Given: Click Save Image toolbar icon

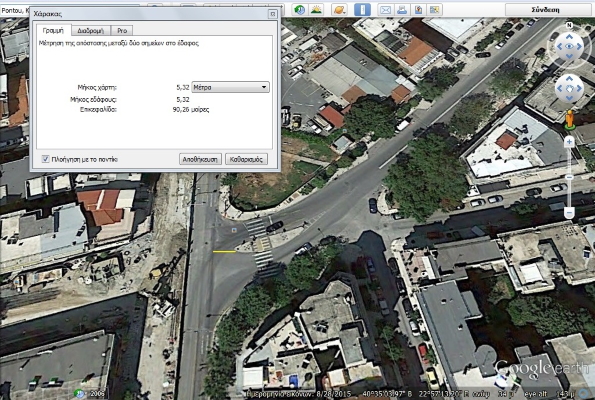Looking at the screenshot, I should click(x=418, y=10).
